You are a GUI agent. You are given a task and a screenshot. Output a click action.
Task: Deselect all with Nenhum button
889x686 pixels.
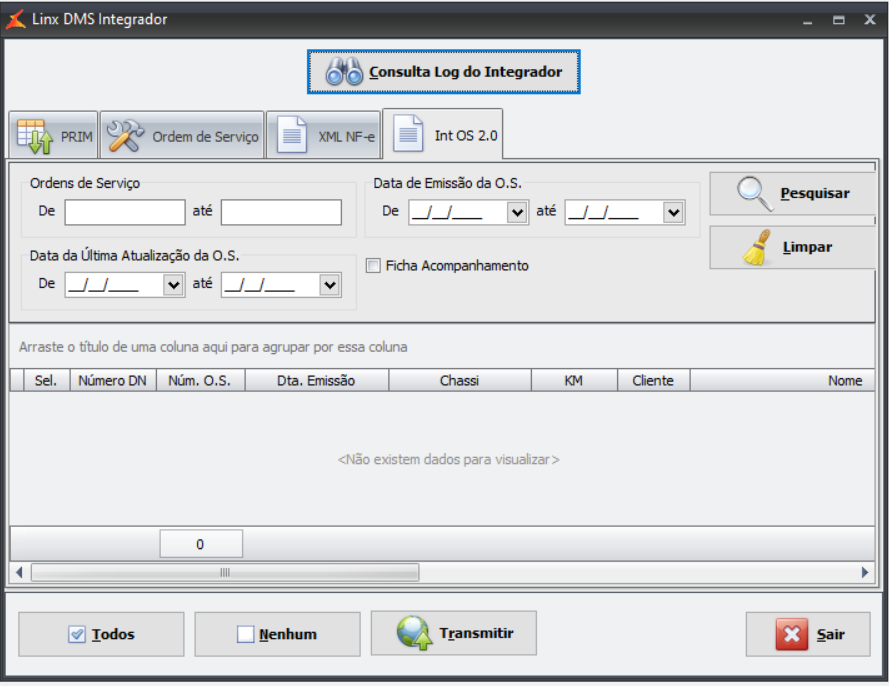coord(277,634)
